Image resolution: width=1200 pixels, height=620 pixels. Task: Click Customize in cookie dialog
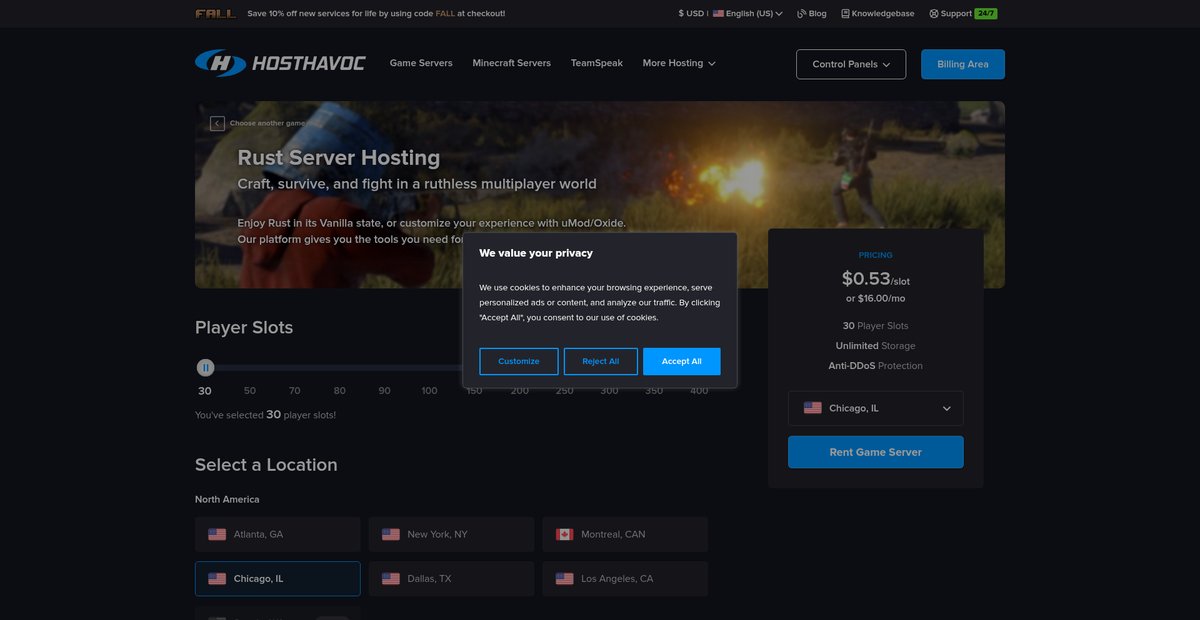519,361
